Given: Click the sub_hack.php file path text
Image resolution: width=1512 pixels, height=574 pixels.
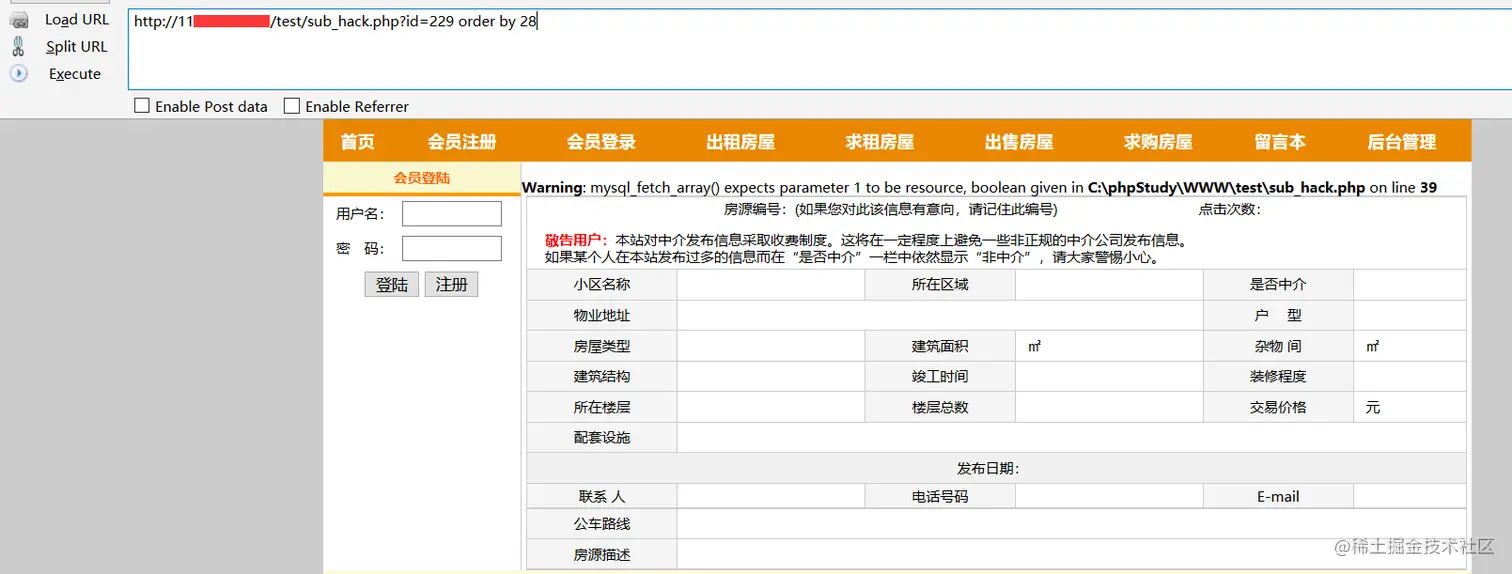Looking at the screenshot, I should (x=1226, y=188).
